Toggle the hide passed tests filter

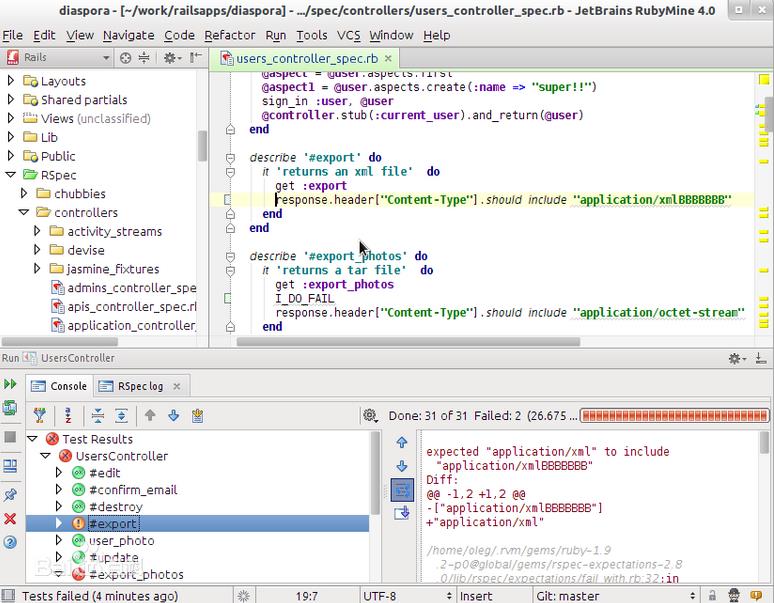pos(40,415)
